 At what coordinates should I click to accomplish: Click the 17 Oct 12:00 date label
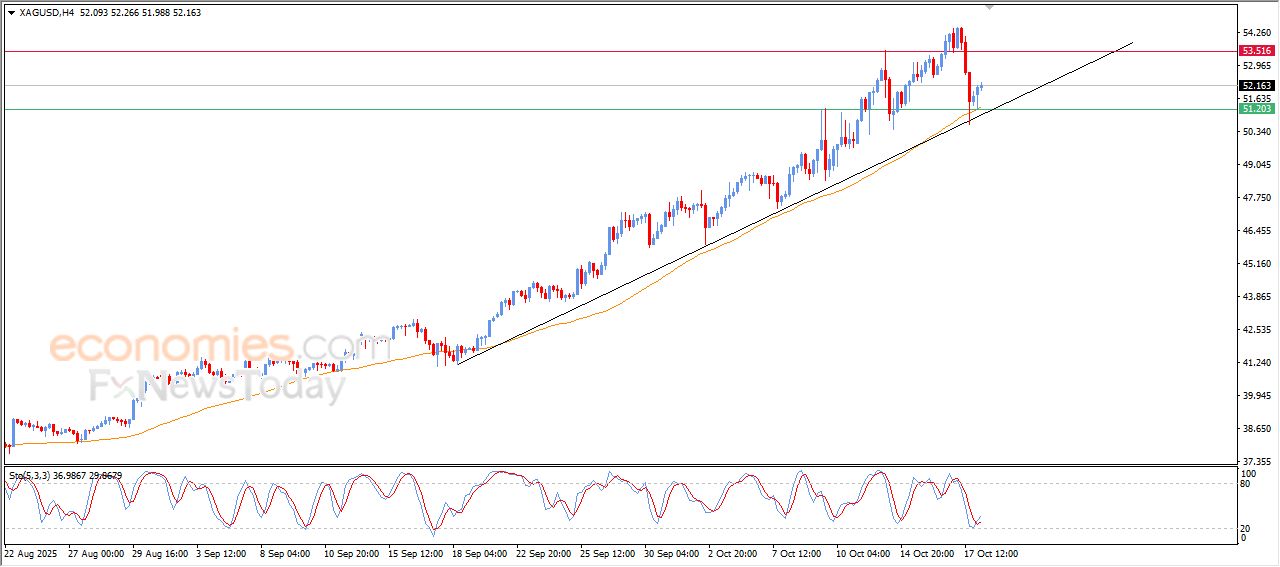(989, 552)
